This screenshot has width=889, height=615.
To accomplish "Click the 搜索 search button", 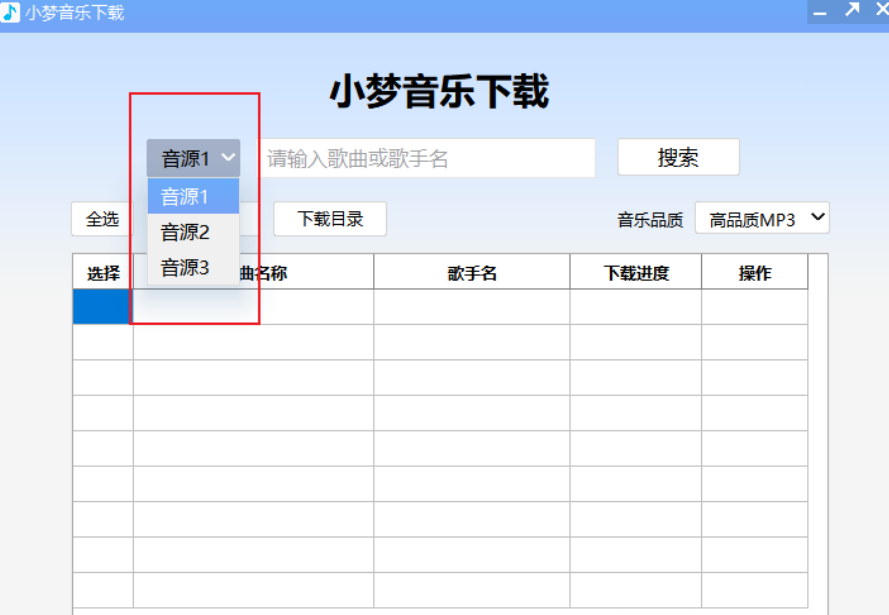I will coord(678,157).
